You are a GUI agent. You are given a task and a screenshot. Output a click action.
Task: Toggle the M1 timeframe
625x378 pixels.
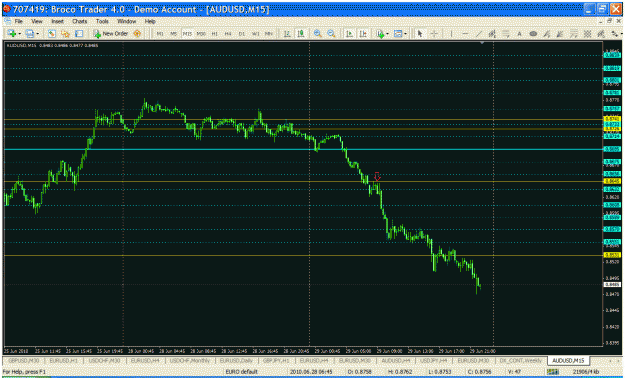click(x=160, y=34)
